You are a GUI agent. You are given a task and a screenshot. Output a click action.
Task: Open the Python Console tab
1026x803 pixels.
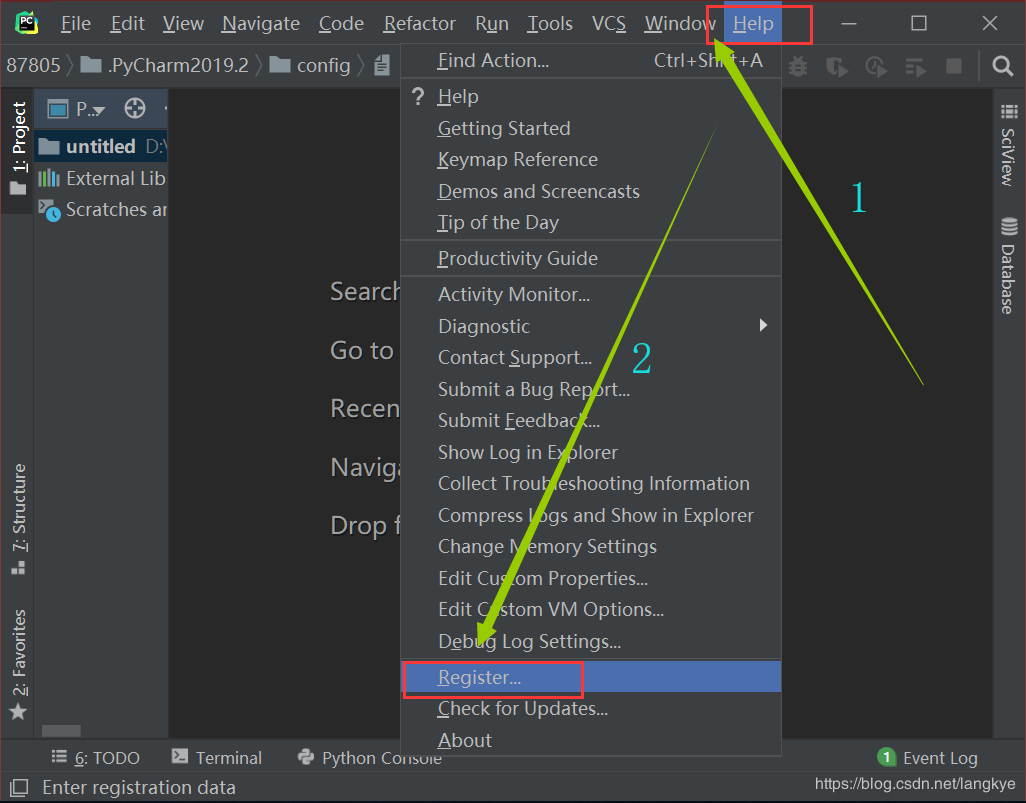[x=369, y=758]
